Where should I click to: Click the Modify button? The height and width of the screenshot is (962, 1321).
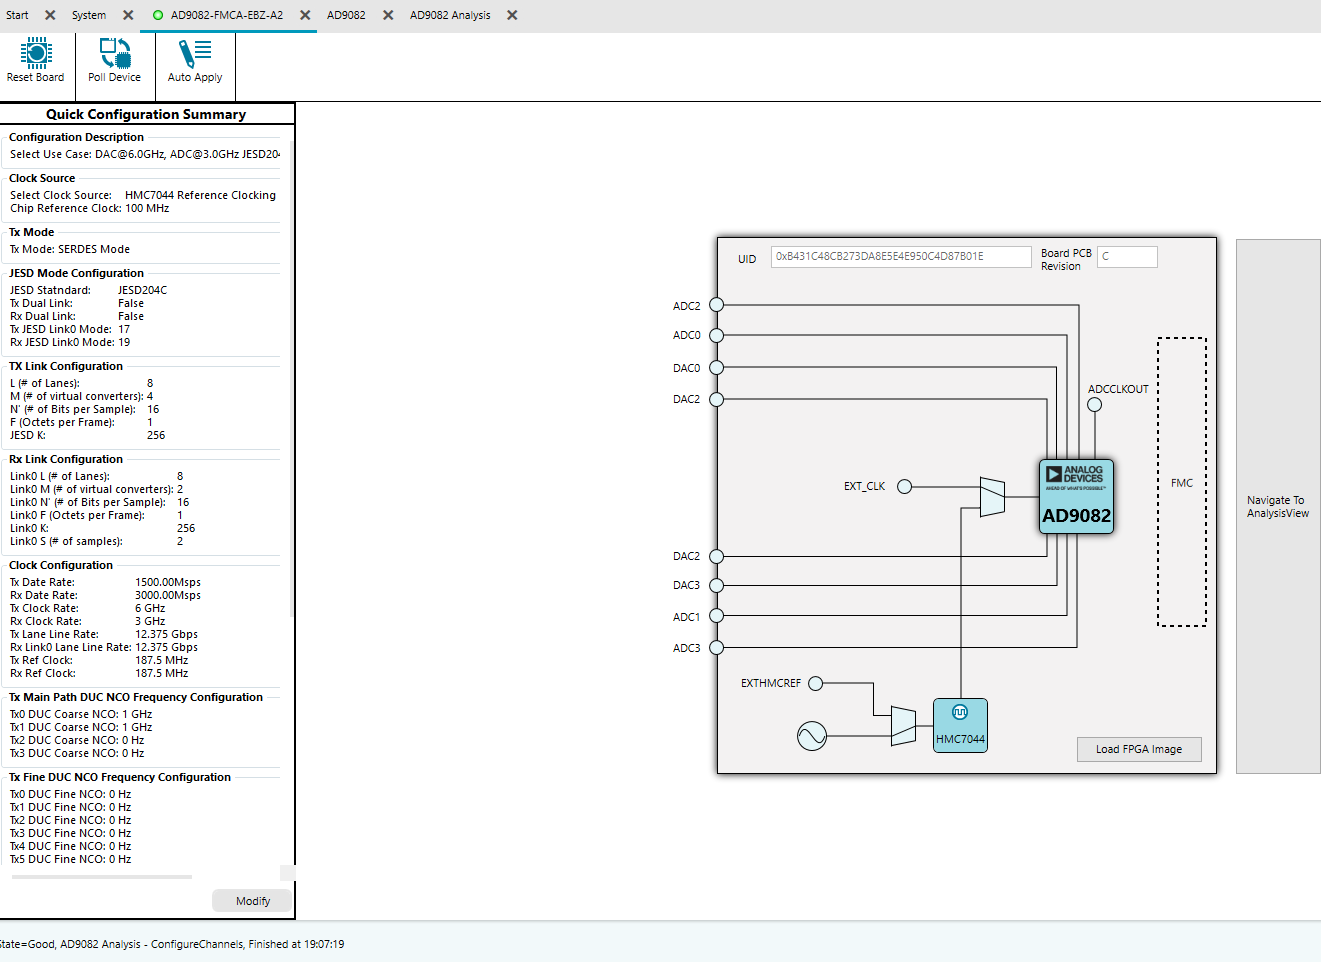point(253,901)
